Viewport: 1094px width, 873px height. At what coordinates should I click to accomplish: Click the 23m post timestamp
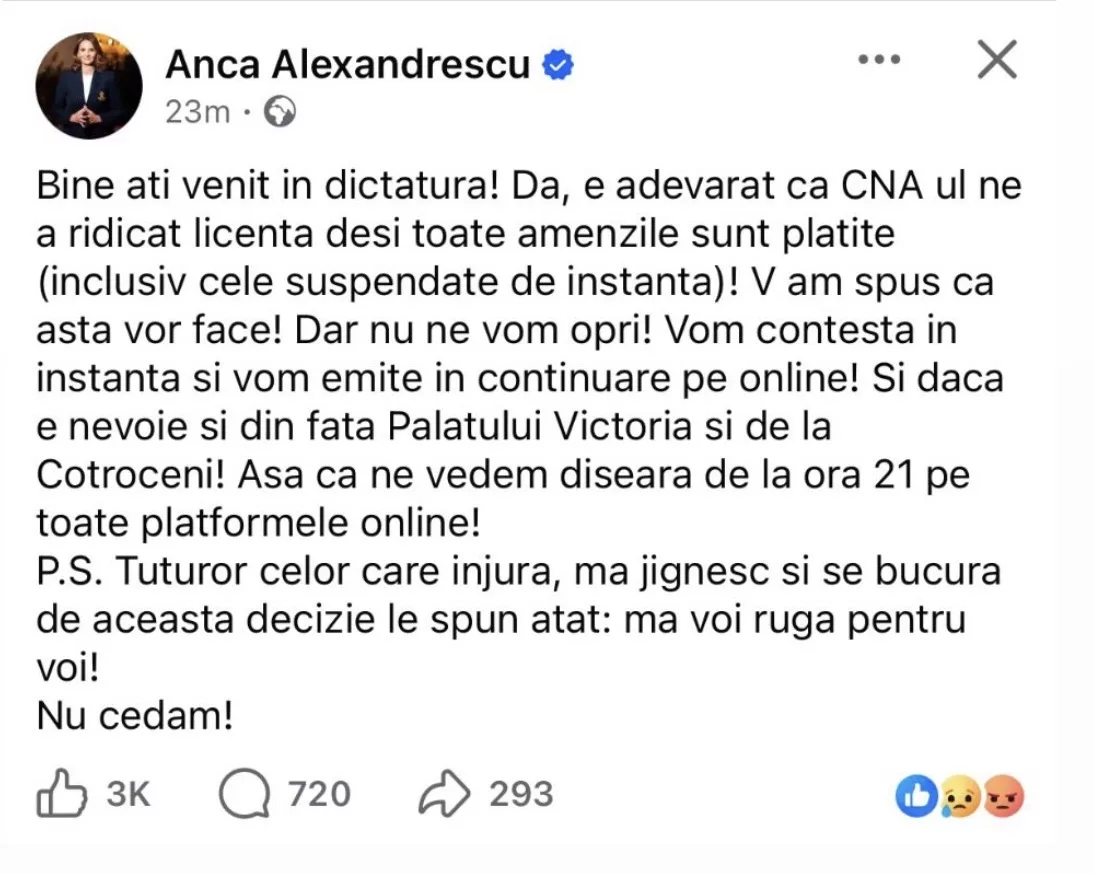[x=197, y=113]
